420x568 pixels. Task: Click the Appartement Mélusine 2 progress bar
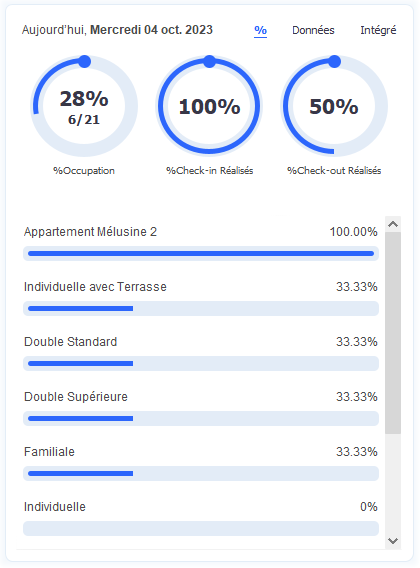[x=201, y=254]
